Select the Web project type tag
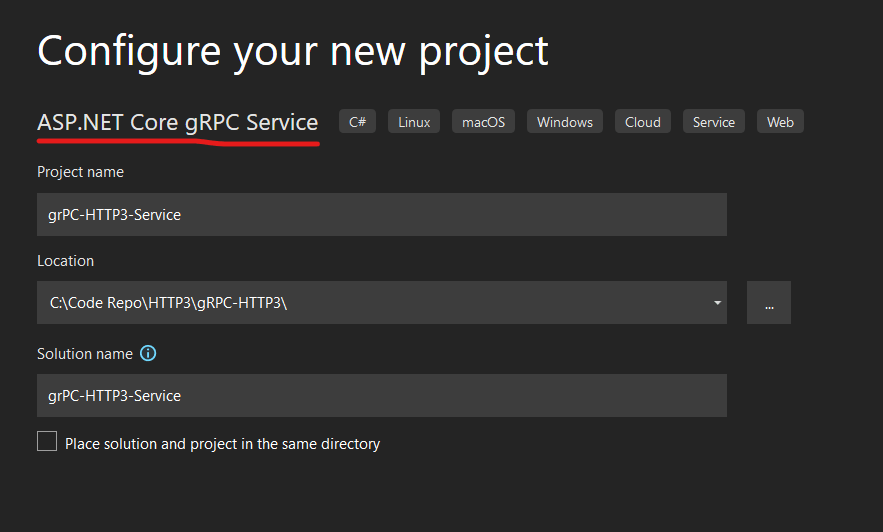Screen dimensions: 883x532 tap(780, 122)
